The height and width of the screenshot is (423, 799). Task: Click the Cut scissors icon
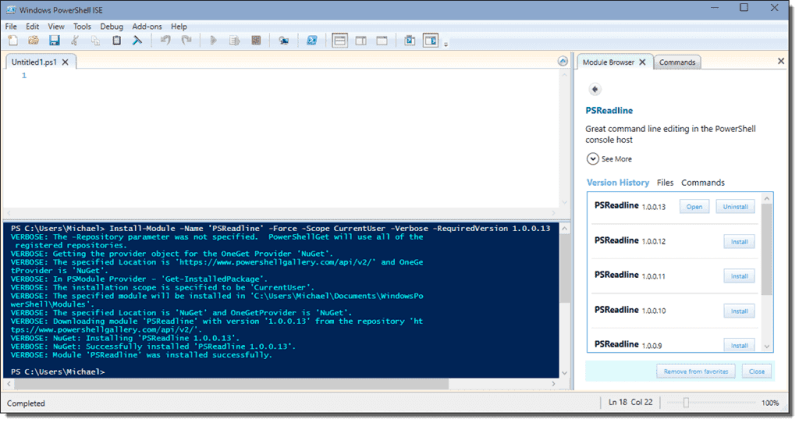[x=75, y=40]
